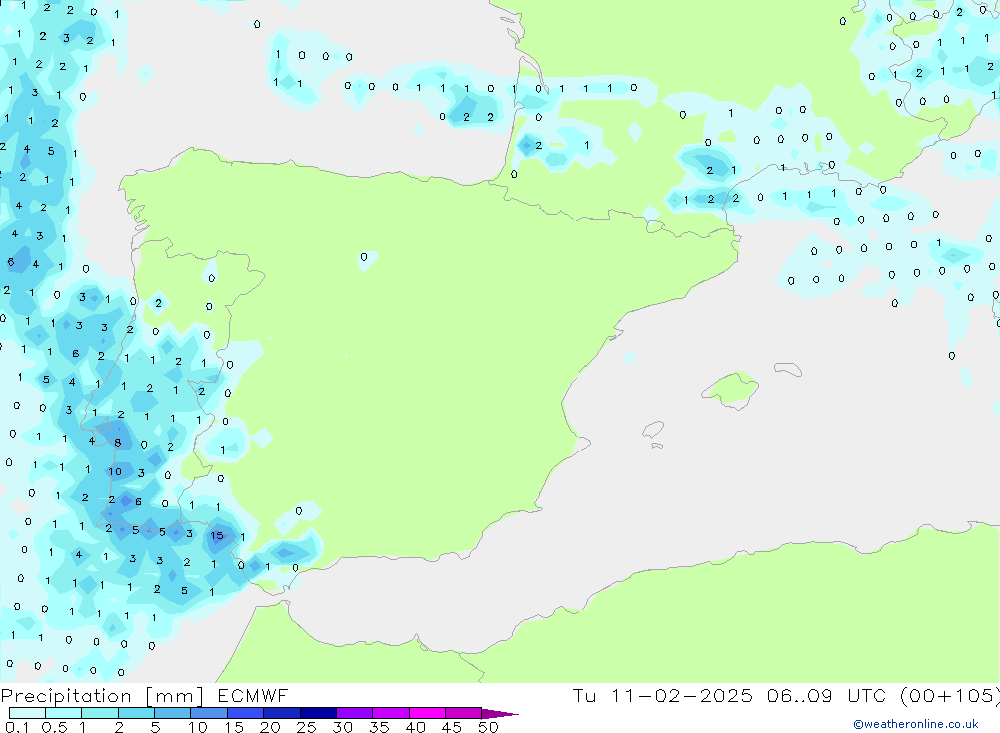Click the Mallorca island on the map

(x=730, y=389)
